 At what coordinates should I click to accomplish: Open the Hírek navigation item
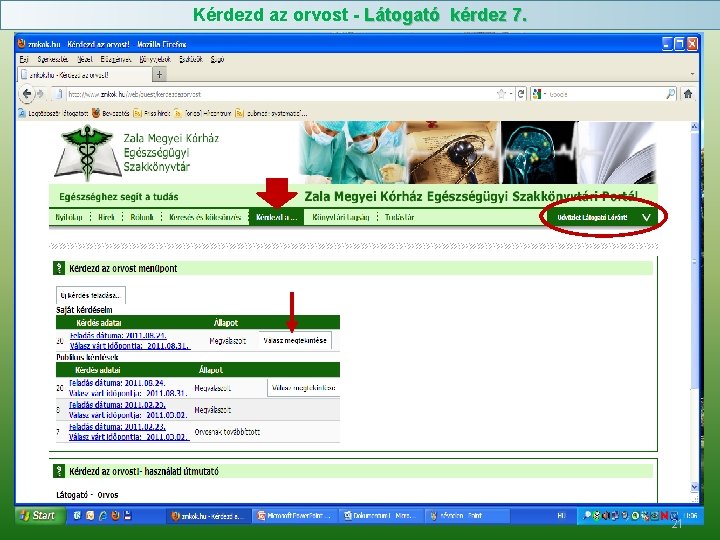(x=106, y=217)
